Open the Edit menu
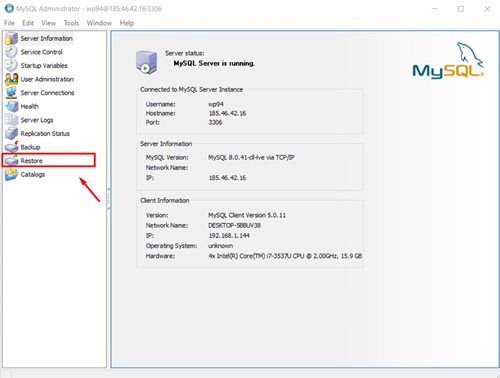Screen dimensions: 500x378 click(28, 23)
